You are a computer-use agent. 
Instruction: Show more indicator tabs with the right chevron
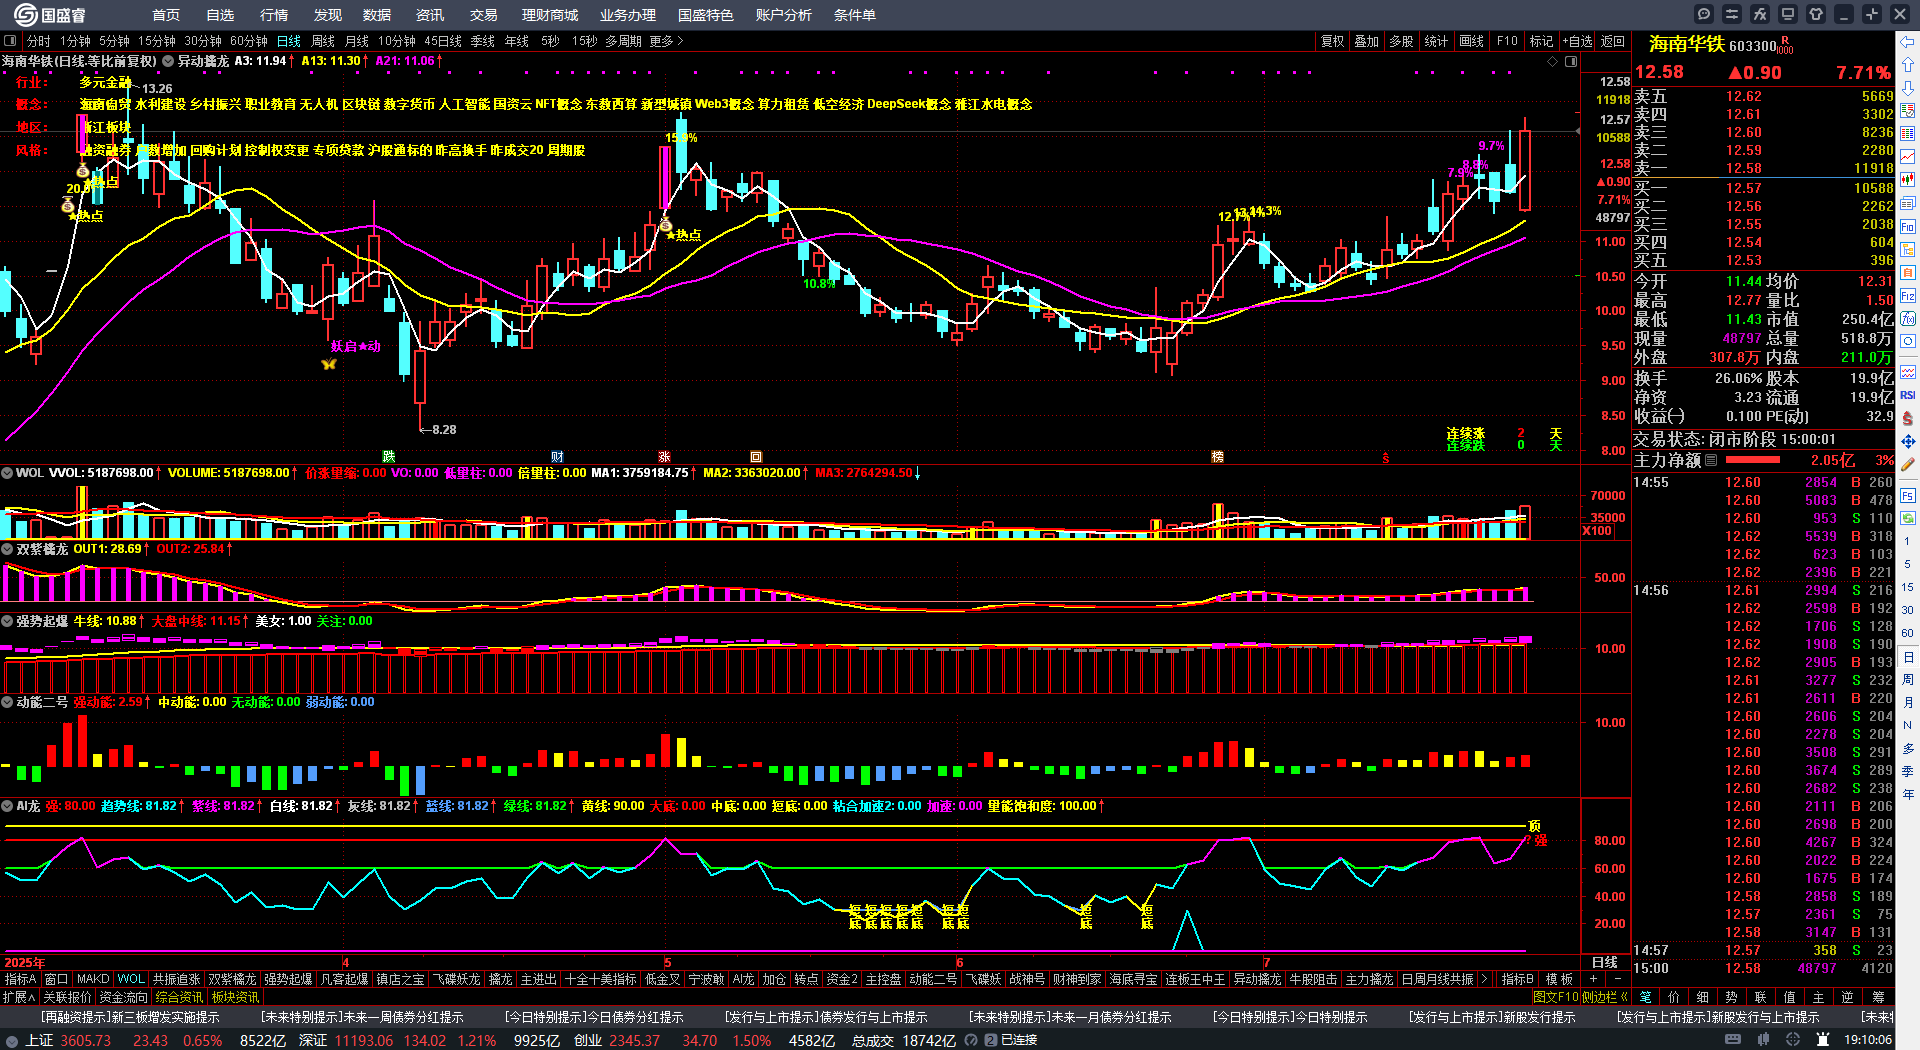tap(1484, 979)
